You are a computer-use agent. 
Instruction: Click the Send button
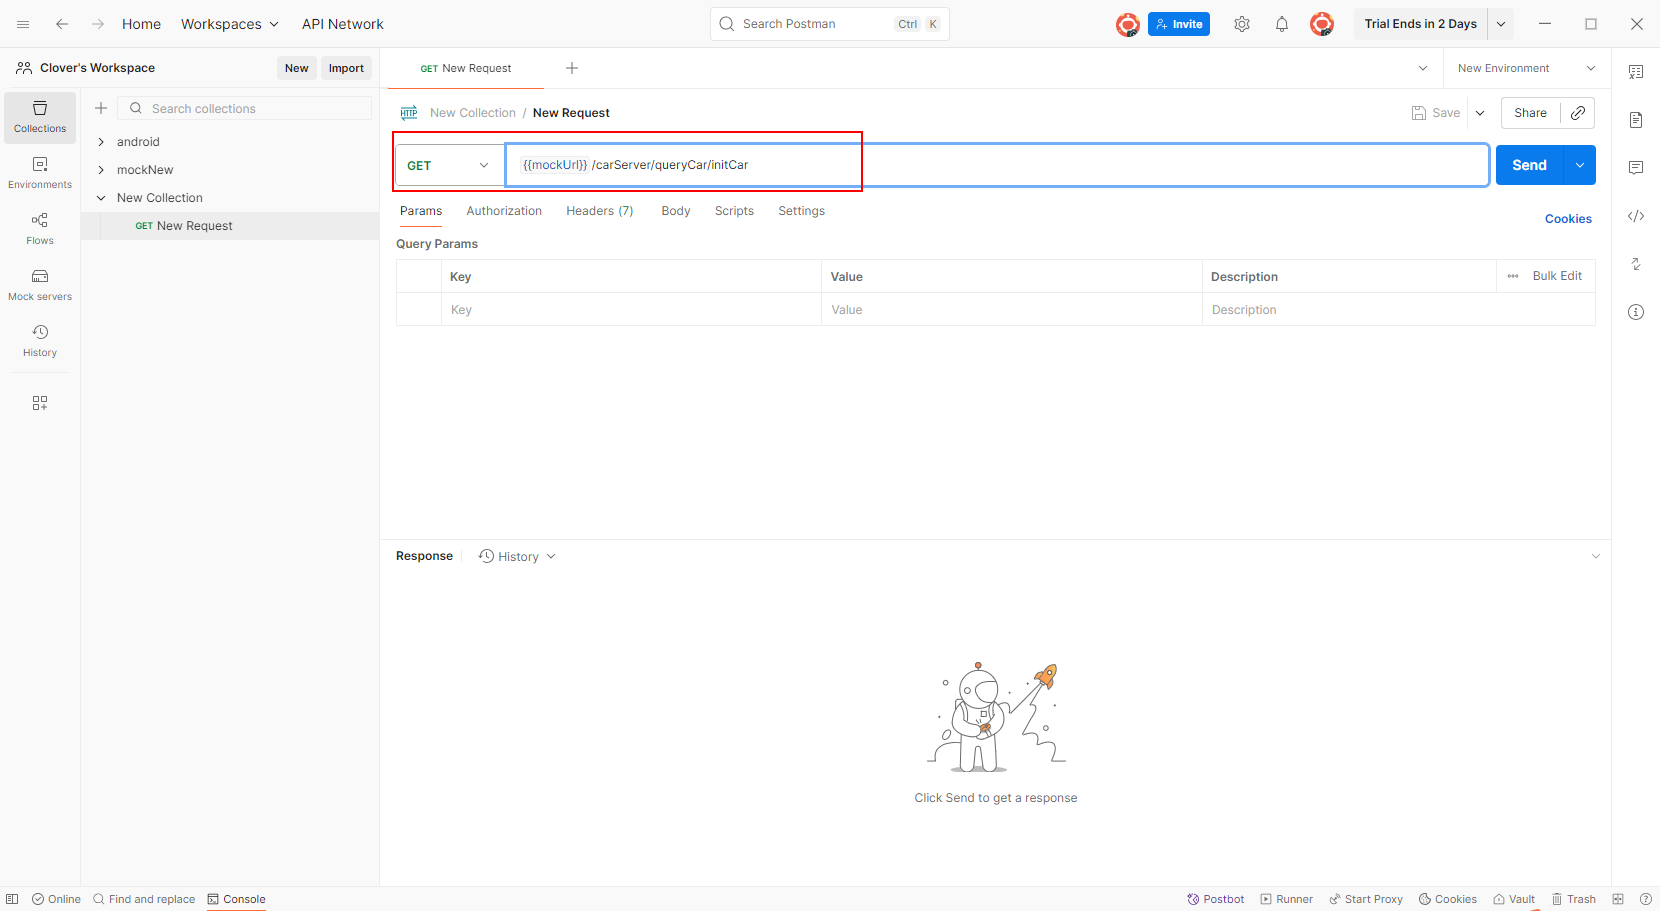click(1530, 165)
